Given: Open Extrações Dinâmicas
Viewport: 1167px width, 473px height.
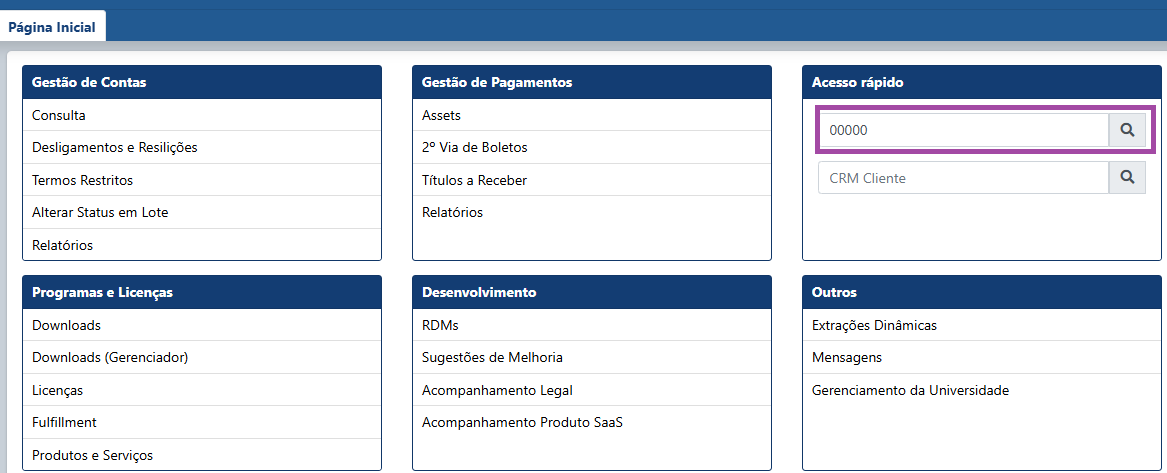Looking at the screenshot, I should pos(874,325).
